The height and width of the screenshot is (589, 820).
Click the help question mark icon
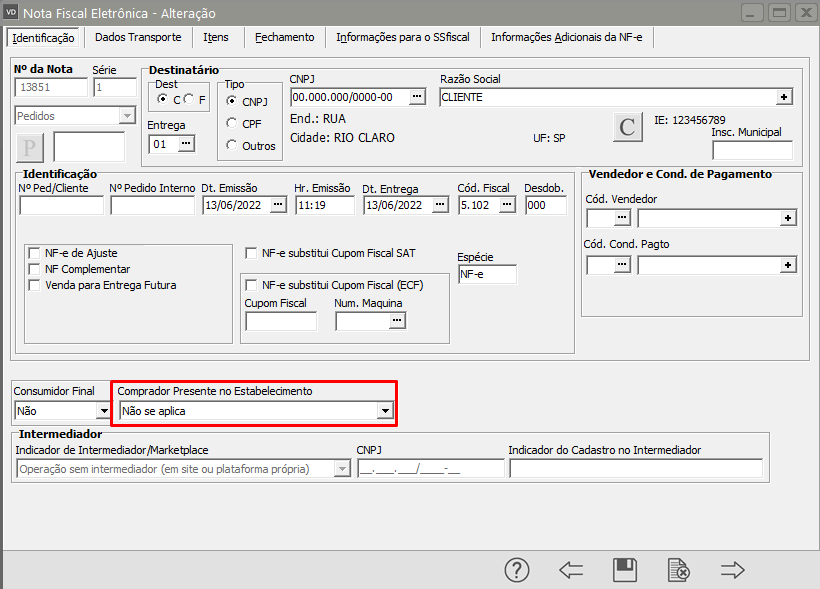[516, 570]
